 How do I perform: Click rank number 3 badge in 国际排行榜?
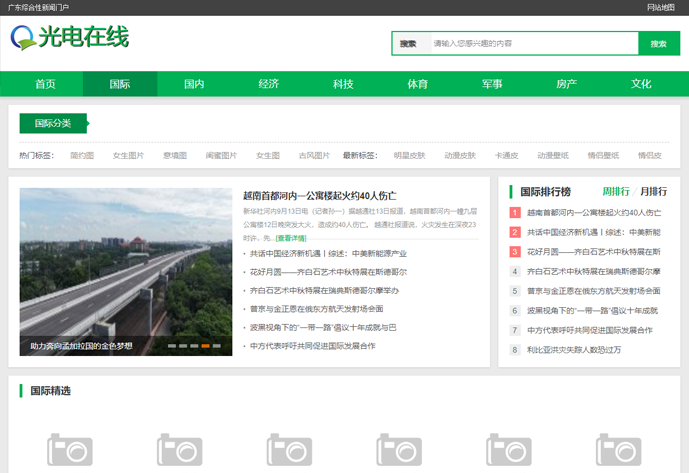click(515, 252)
